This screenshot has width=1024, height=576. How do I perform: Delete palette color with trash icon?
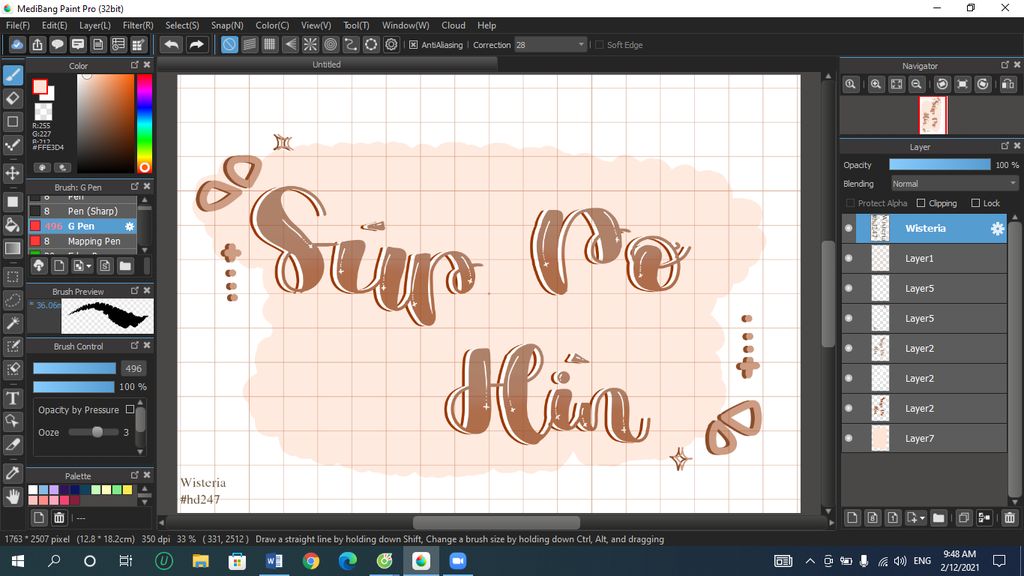59,518
